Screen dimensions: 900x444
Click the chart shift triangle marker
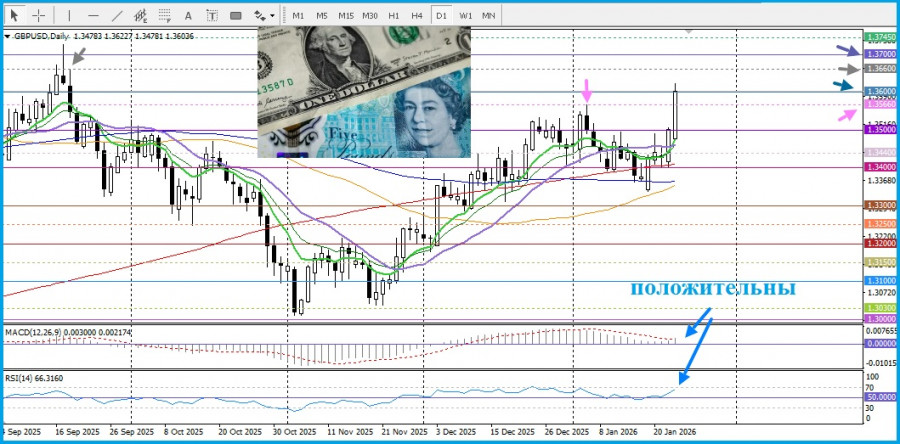687,31
